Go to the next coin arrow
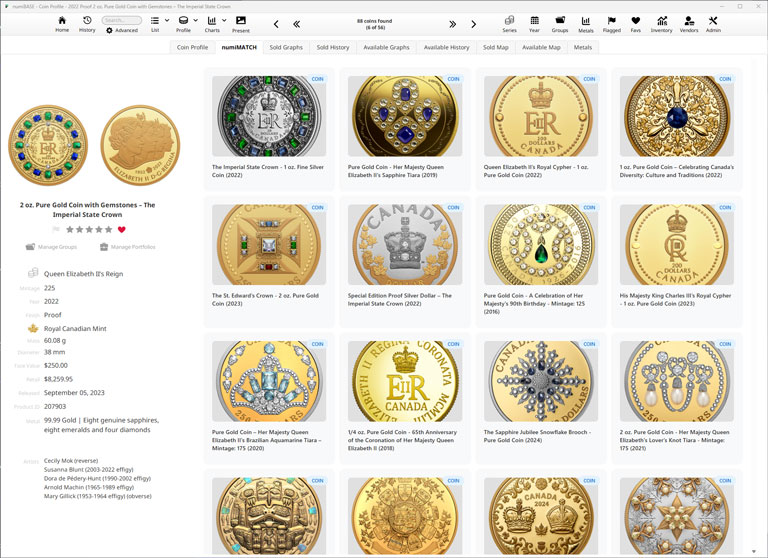 click(473, 24)
